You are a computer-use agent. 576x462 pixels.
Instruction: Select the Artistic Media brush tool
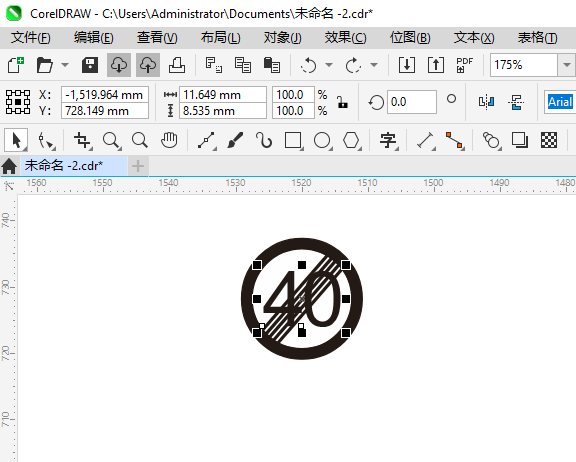235,140
